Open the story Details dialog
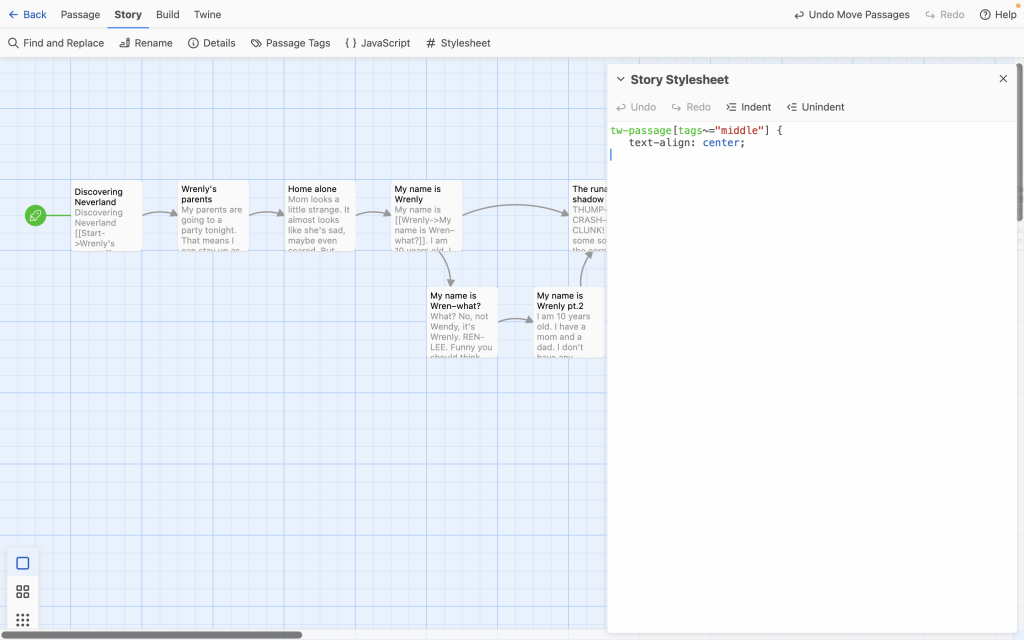The height and width of the screenshot is (640, 1024). coord(211,43)
